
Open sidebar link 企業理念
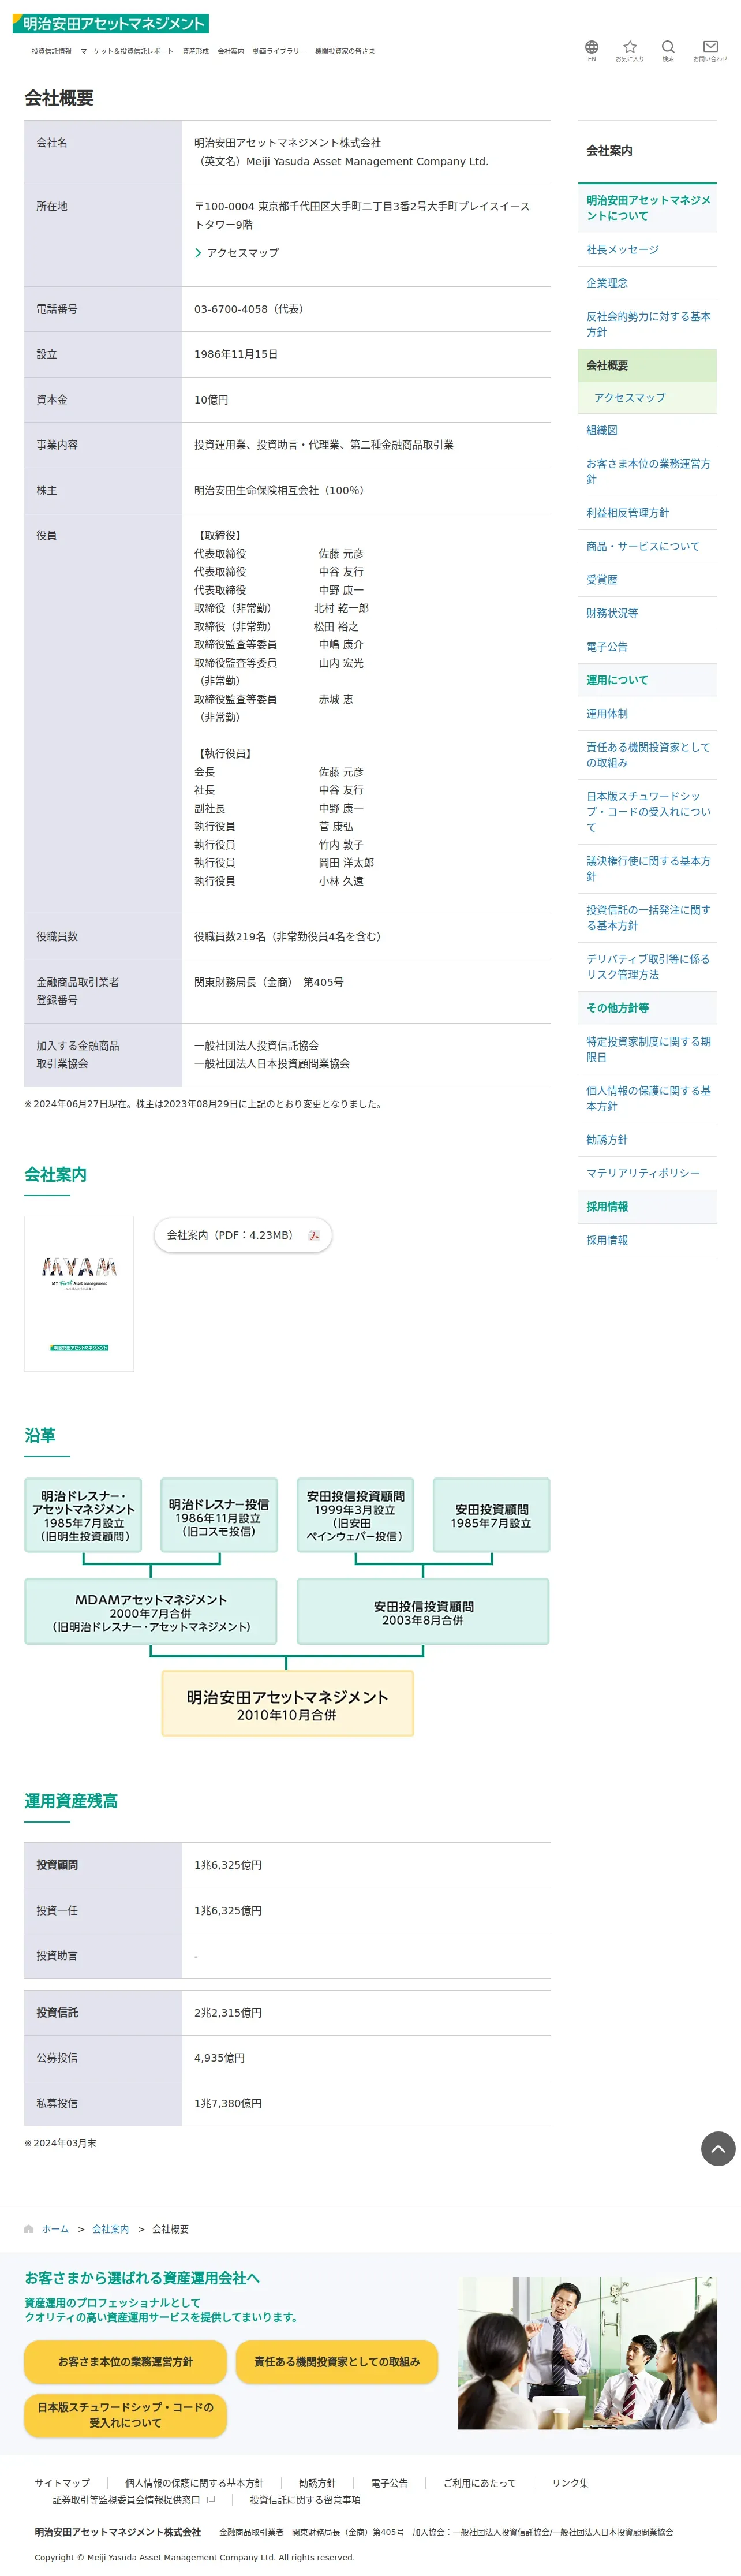pyautogui.click(x=647, y=283)
